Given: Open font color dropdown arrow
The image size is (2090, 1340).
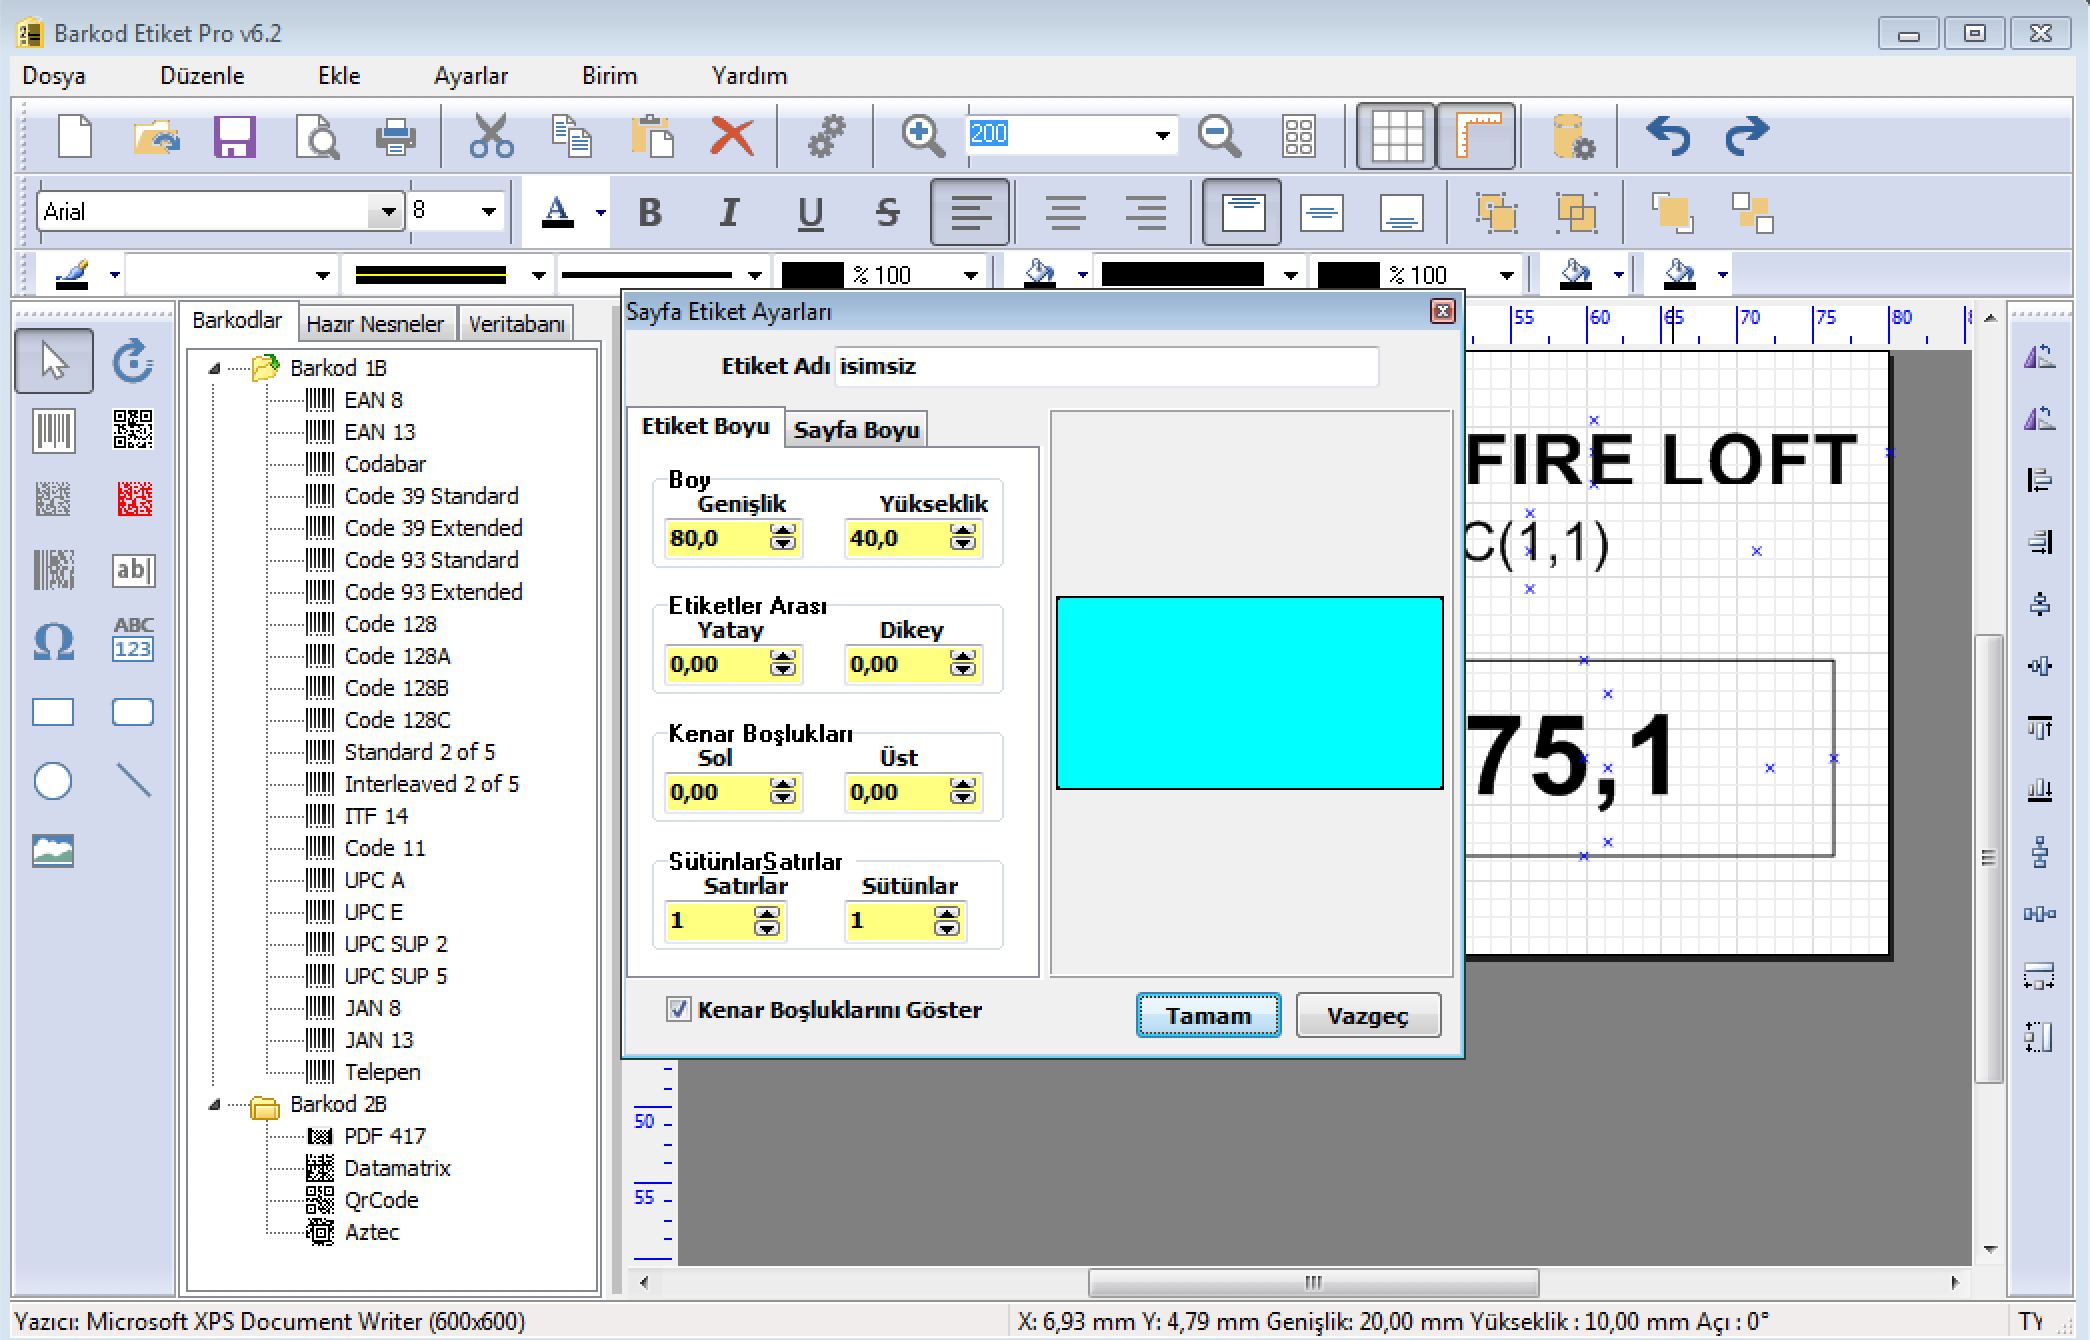Looking at the screenshot, I should pyautogui.click(x=600, y=212).
